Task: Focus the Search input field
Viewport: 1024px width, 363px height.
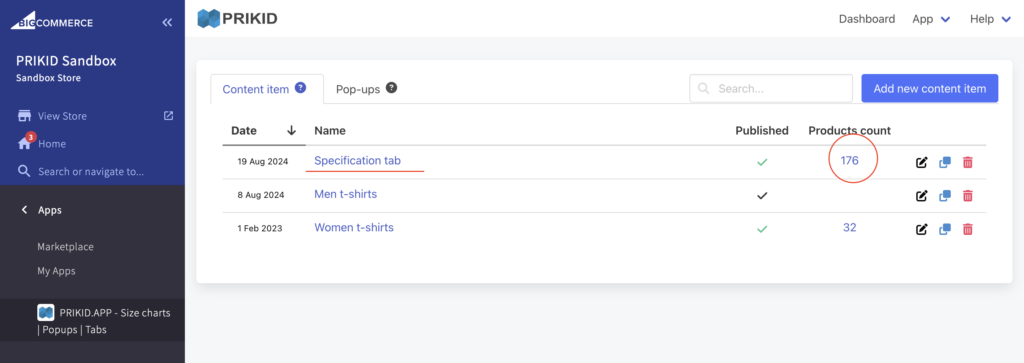Action: (771, 88)
